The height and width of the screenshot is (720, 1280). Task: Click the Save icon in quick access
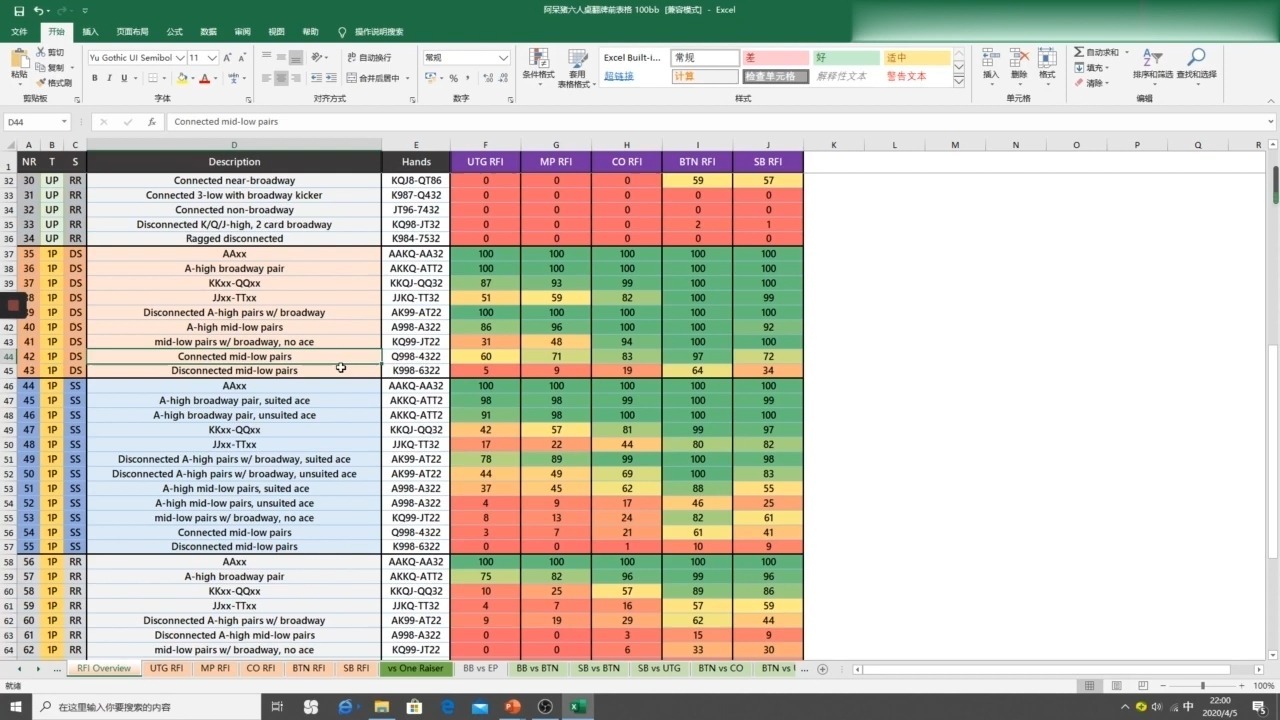pyautogui.click(x=18, y=10)
